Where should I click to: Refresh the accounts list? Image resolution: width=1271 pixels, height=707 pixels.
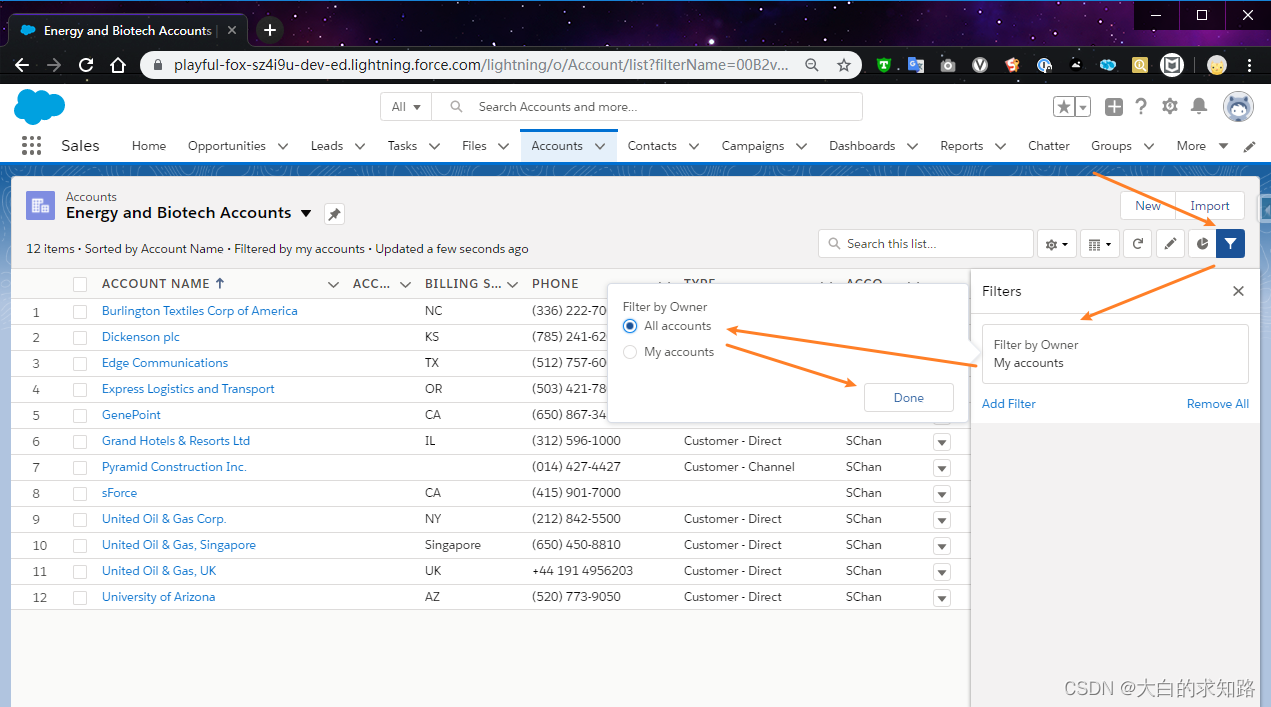[x=1138, y=243]
